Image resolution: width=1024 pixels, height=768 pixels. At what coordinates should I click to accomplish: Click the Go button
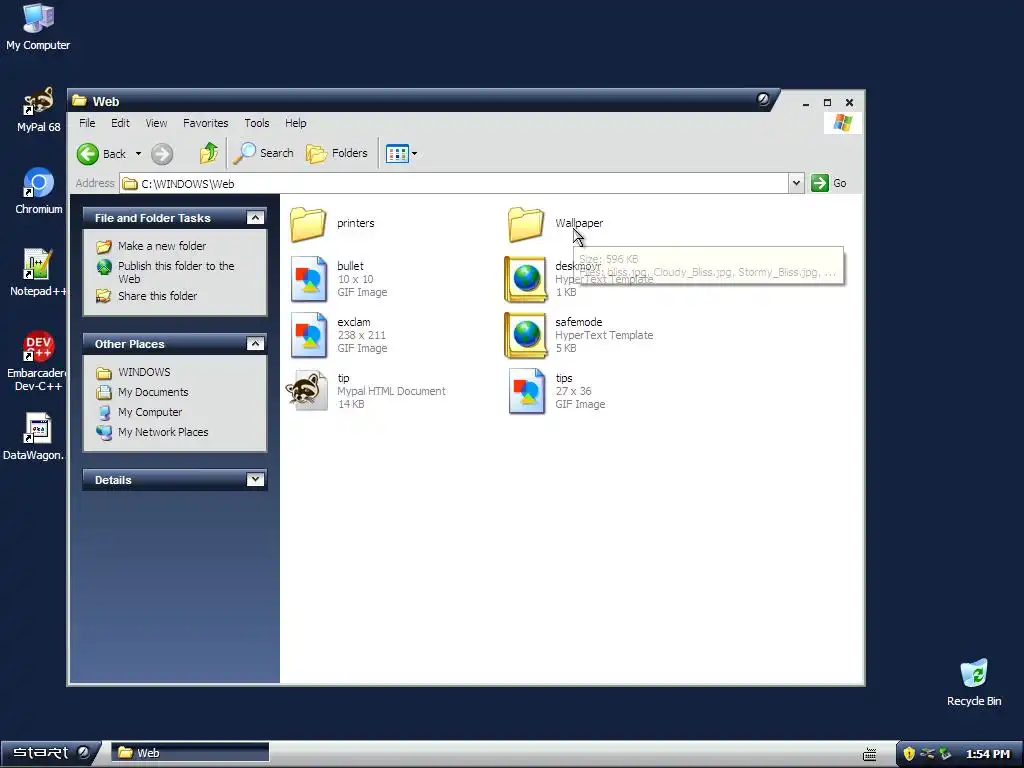point(829,184)
